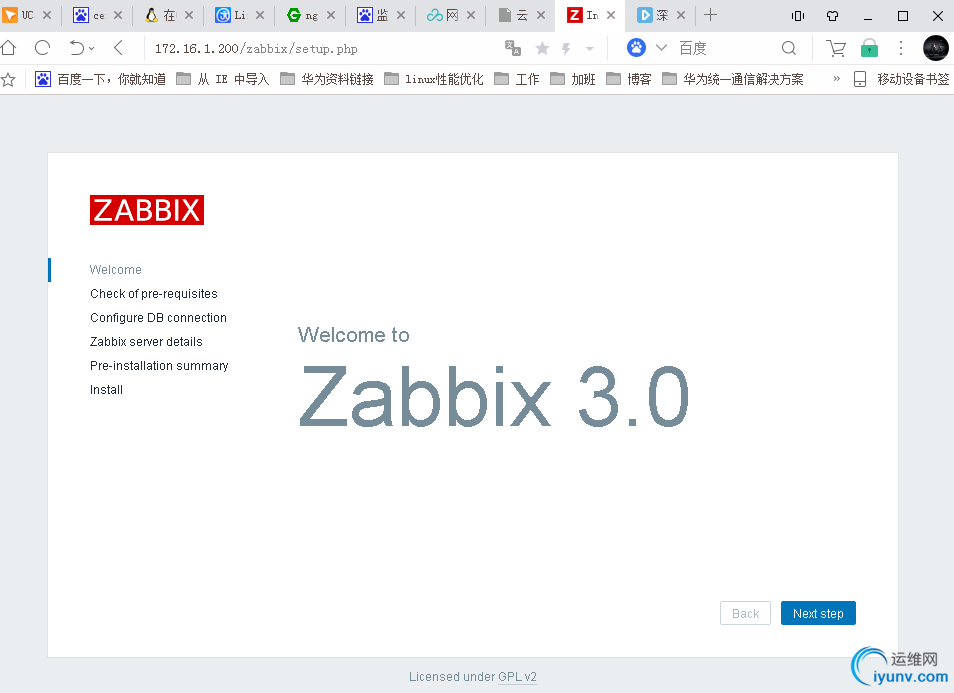This screenshot has height=693, width=954.
Task: Click the 百度 search input field
Action: pos(724,48)
